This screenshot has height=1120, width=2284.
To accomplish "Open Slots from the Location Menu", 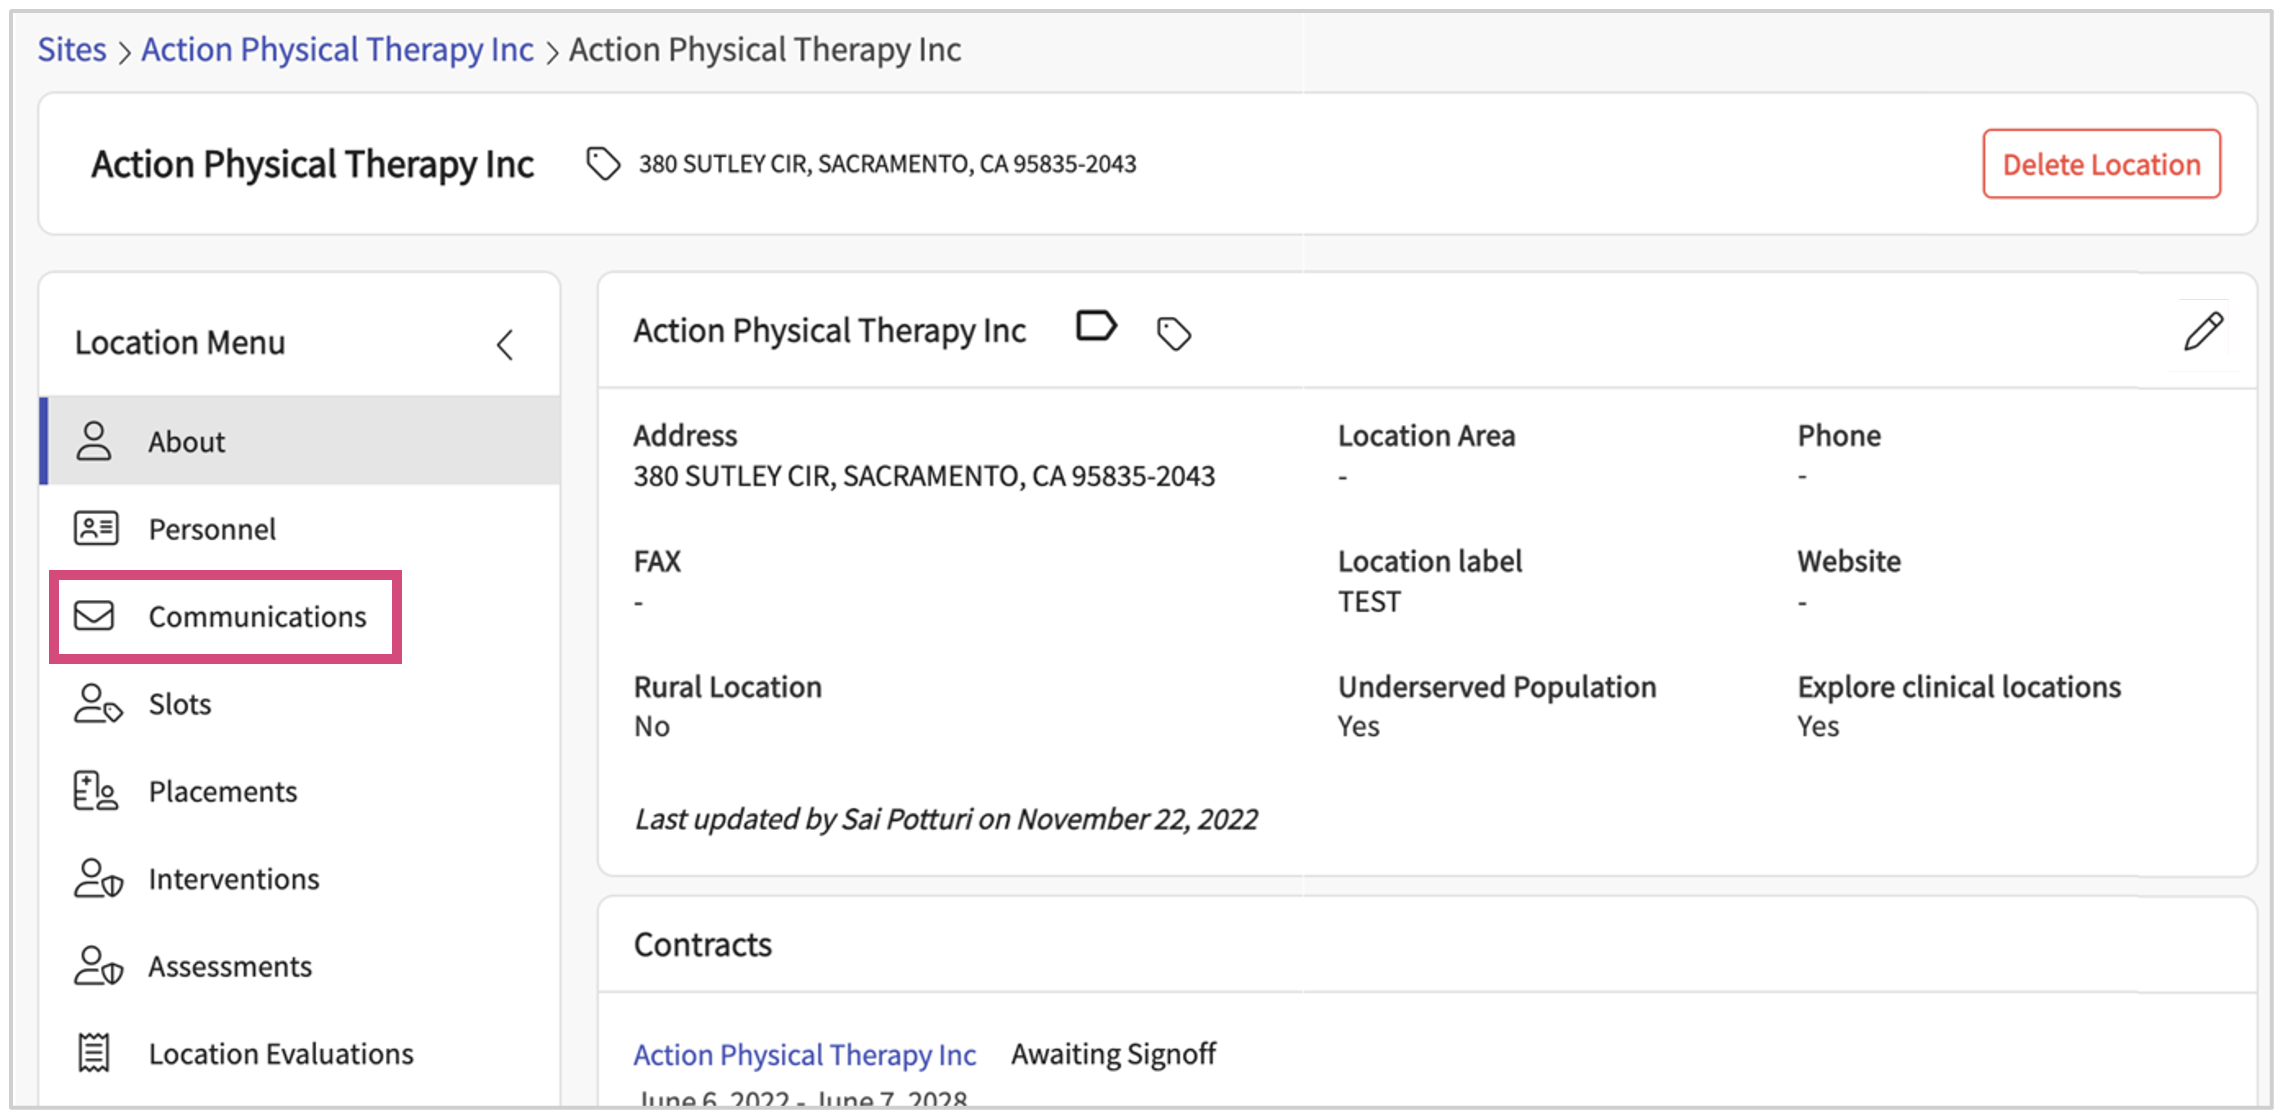I will tap(180, 705).
